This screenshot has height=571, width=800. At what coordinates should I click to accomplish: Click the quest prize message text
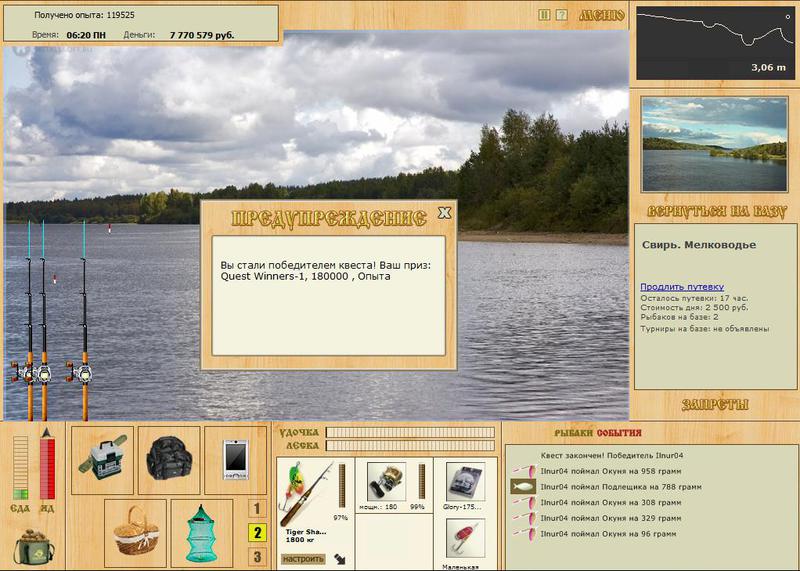(x=326, y=271)
